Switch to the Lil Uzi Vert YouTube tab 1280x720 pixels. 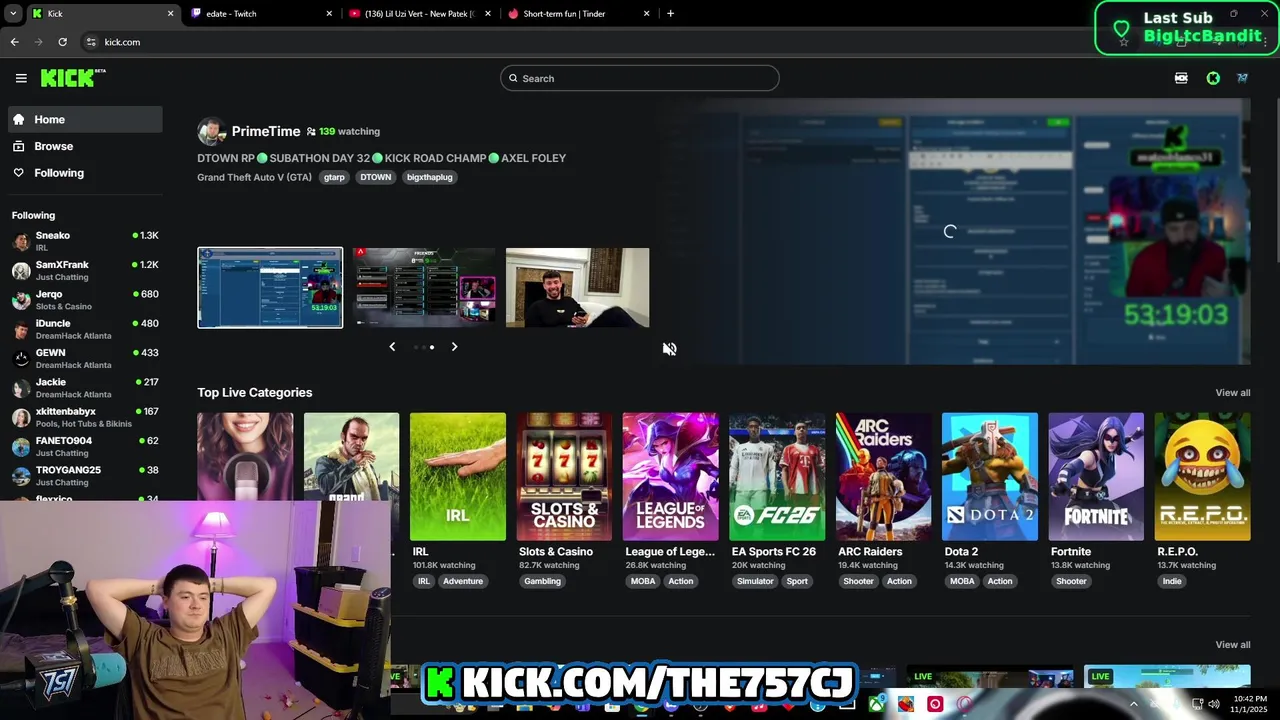point(420,14)
